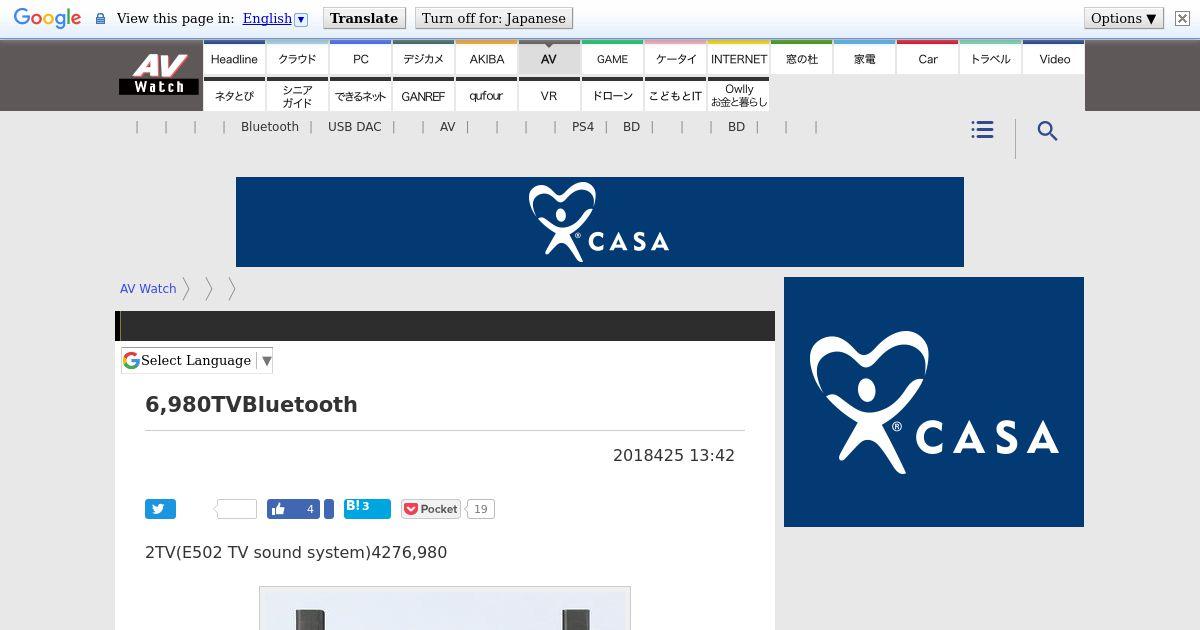Open the hamburger list menu icon
This screenshot has height=630, width=1200.
tap(982, 130)
